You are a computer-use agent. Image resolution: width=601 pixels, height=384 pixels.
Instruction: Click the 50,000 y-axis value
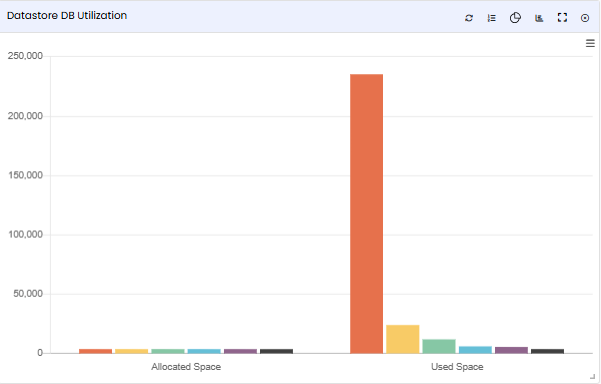tap(28, 294)
